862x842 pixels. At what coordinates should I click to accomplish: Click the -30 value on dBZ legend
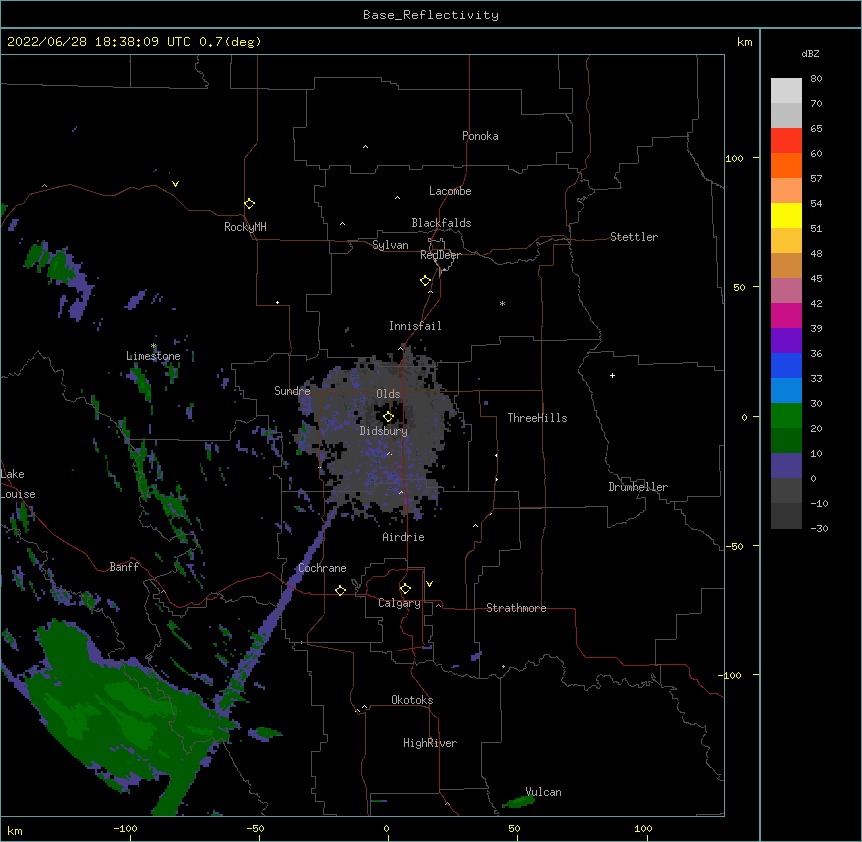point(819,528)
